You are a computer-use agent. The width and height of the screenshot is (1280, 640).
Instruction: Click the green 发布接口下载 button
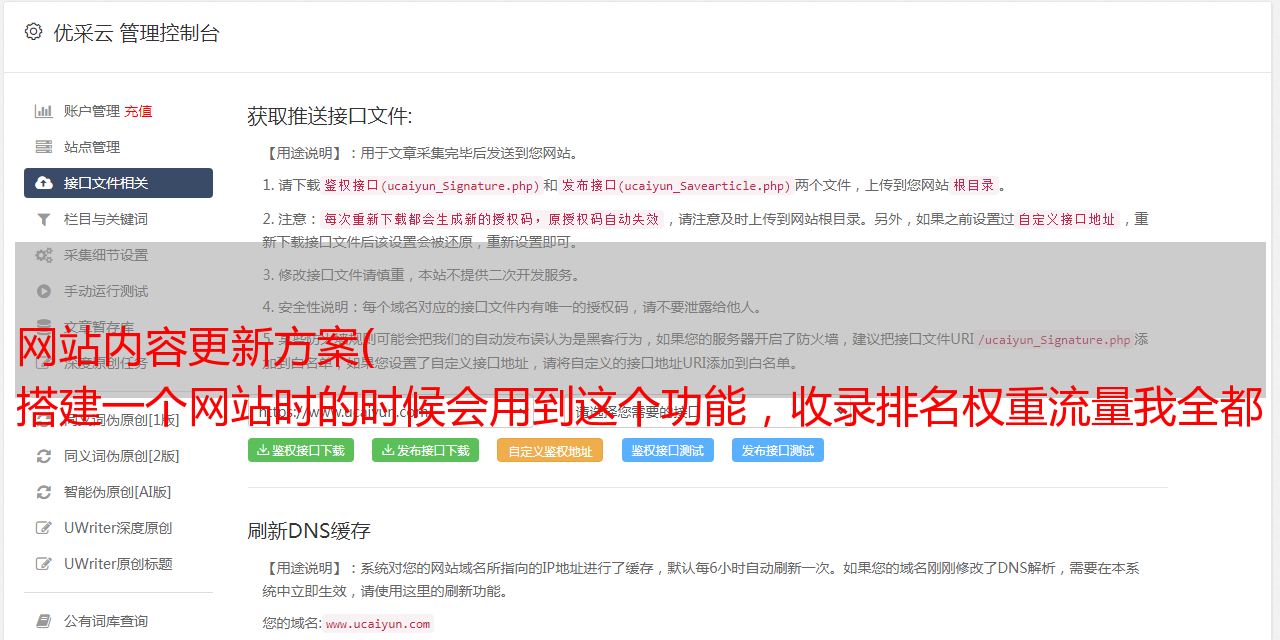point(425,450)
